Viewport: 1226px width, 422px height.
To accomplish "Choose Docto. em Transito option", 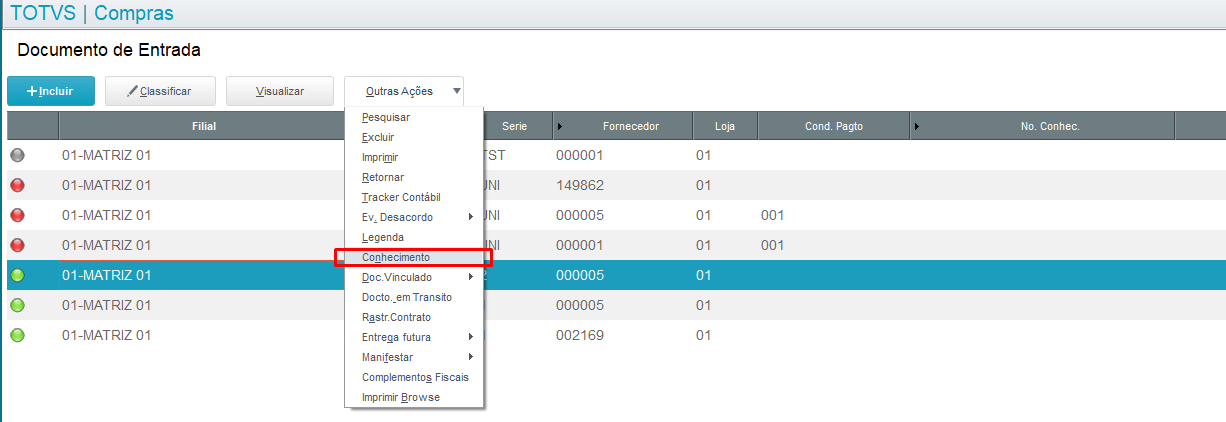I will (x=414, y=297).
